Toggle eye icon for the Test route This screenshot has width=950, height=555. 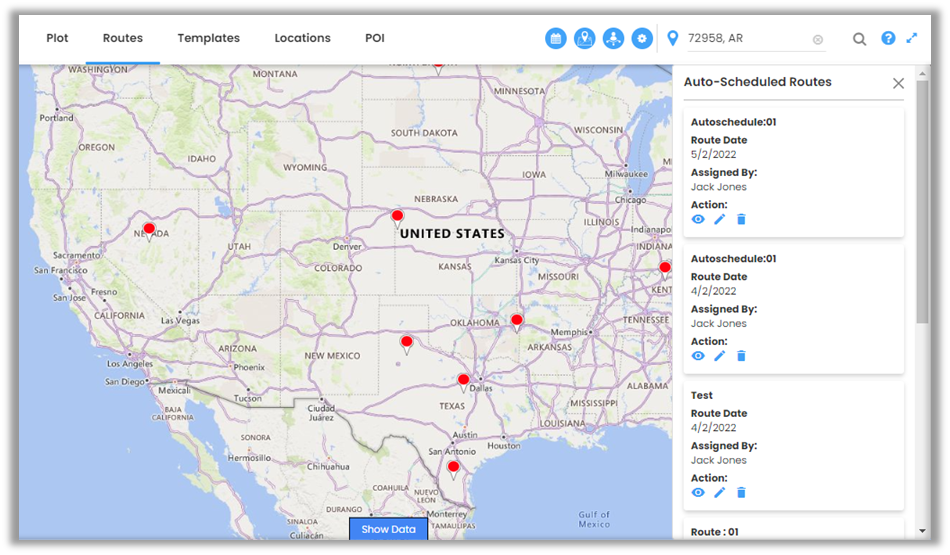[x=698, y=492]
